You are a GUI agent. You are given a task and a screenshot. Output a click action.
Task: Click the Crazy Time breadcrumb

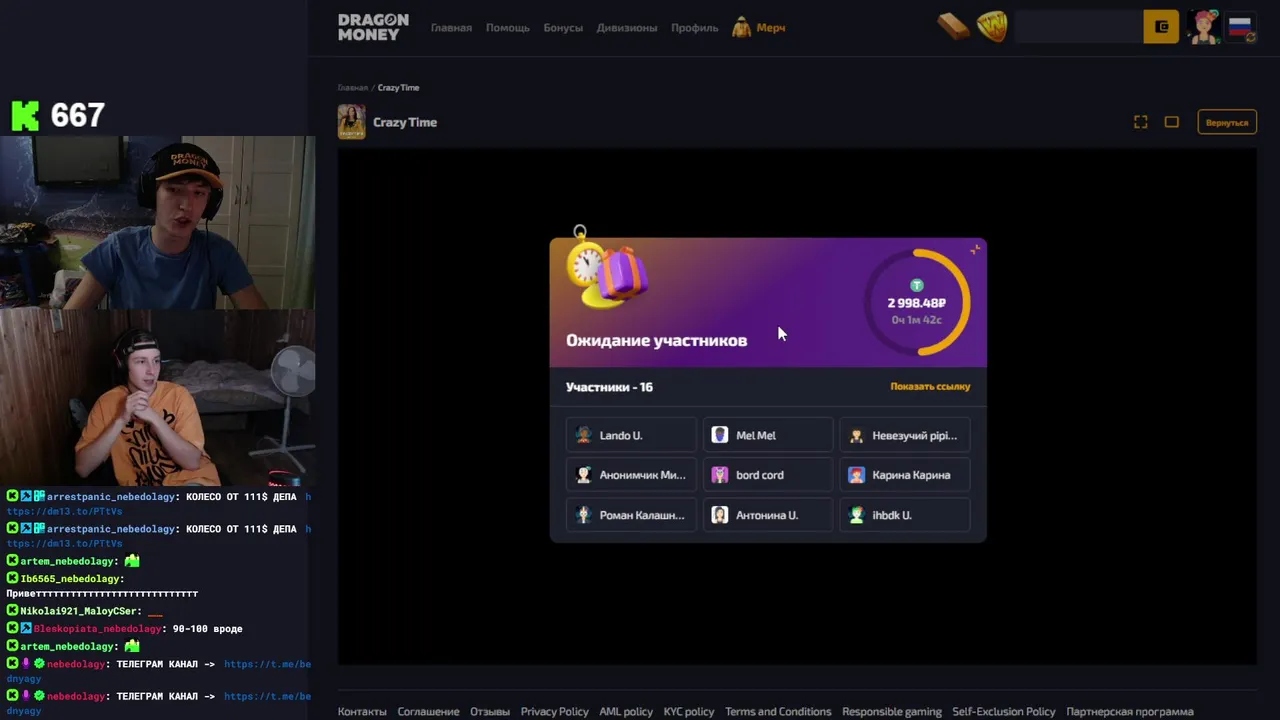pyautogui.click(x=398, y=88)
